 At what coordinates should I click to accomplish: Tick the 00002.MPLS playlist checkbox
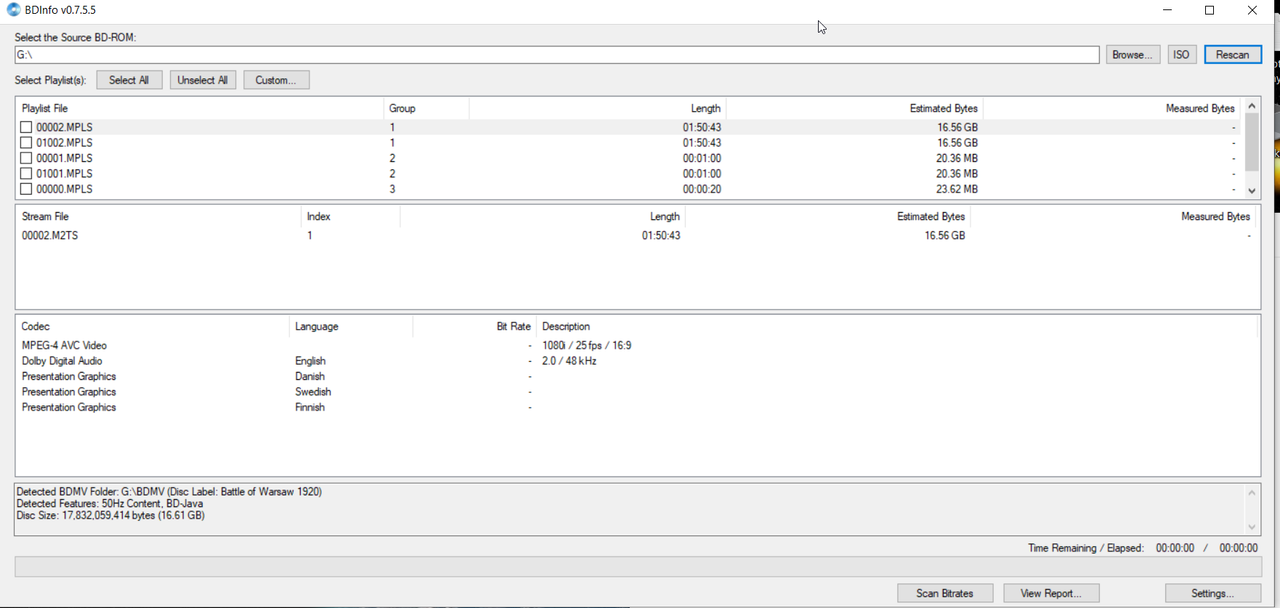(x=26, y=127)
